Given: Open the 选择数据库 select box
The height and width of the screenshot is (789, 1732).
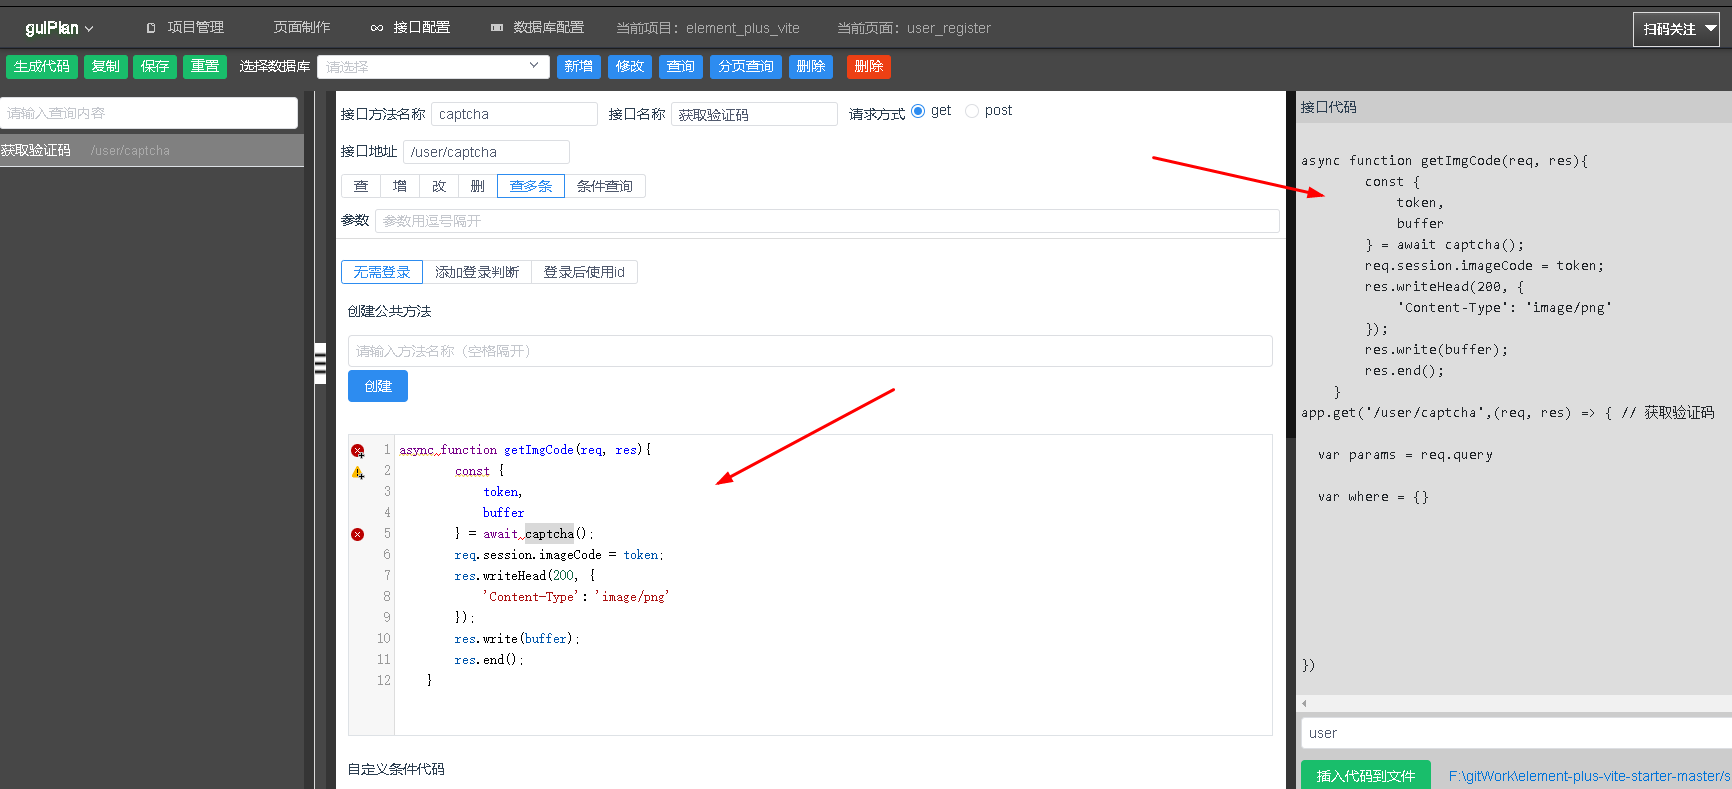Looking at the screenshot, I should [x=433, y=66].
